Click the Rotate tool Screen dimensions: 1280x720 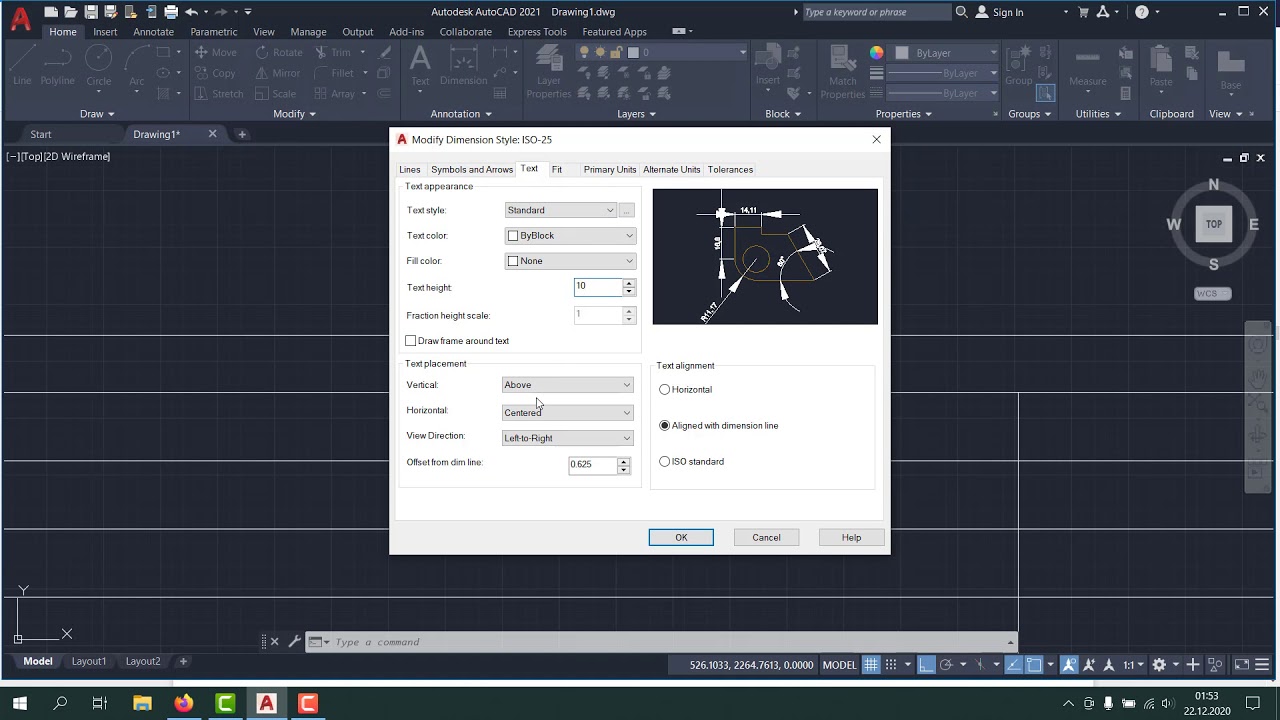[x=279, y=52]
